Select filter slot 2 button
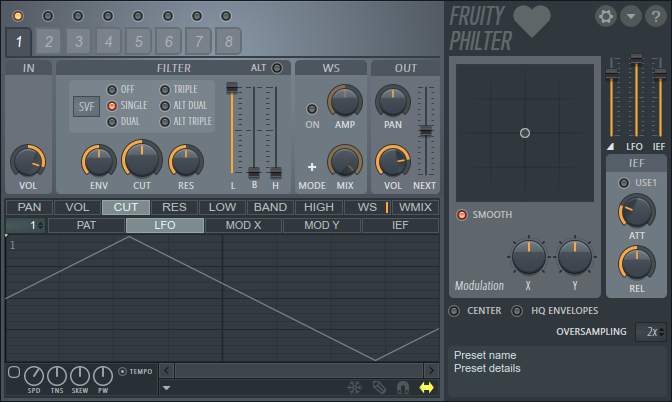 click(x=49, y=42)
